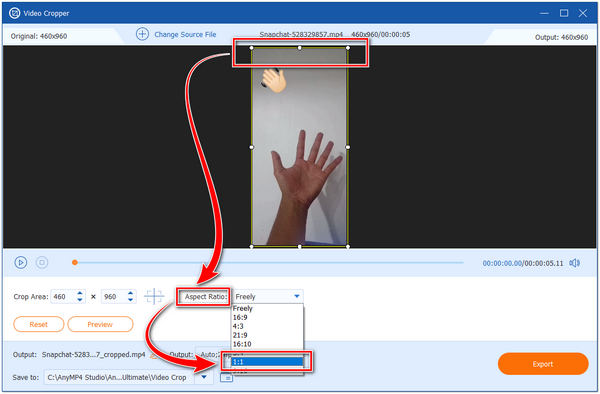Click the Original: 460x960 label
This screenshot has height=394, width=600.
[39, 36]
